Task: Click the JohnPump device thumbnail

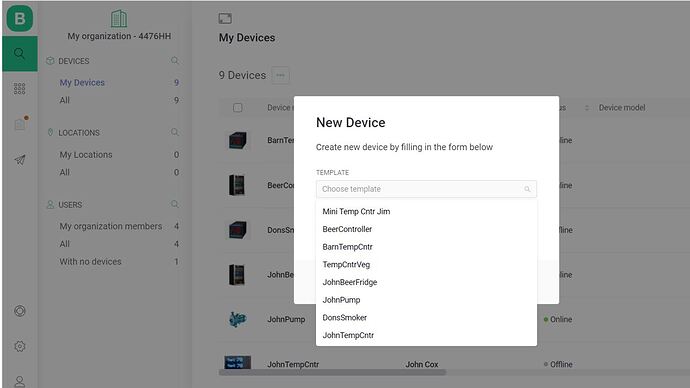Action: click(238, 319)
